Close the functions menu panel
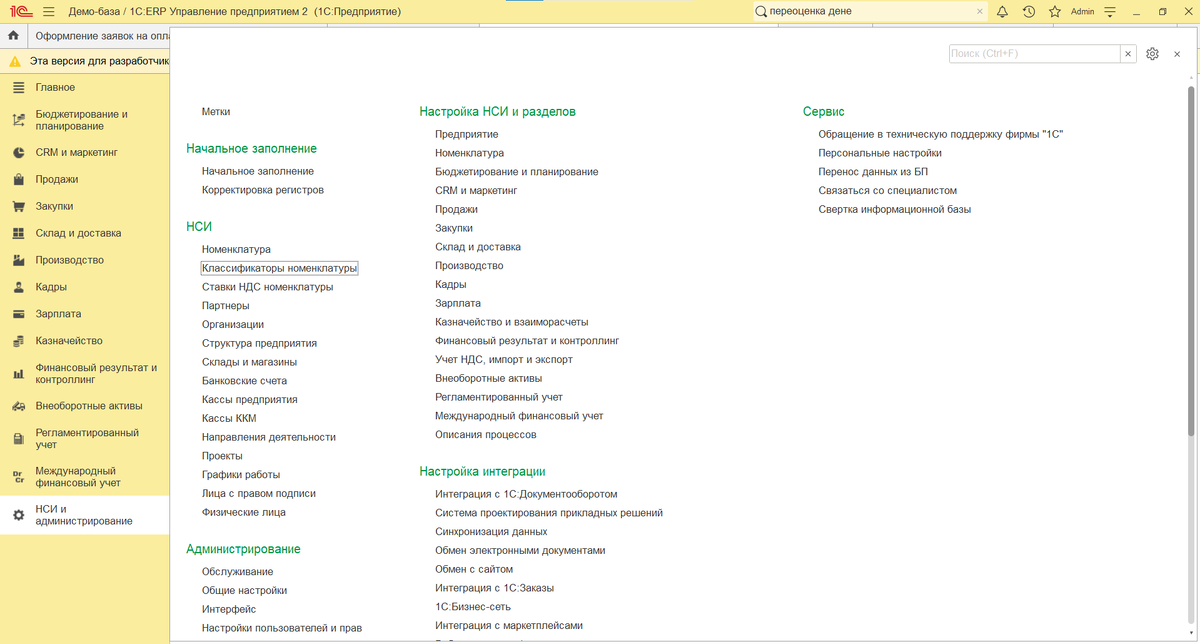 [x=1177, y=54]
